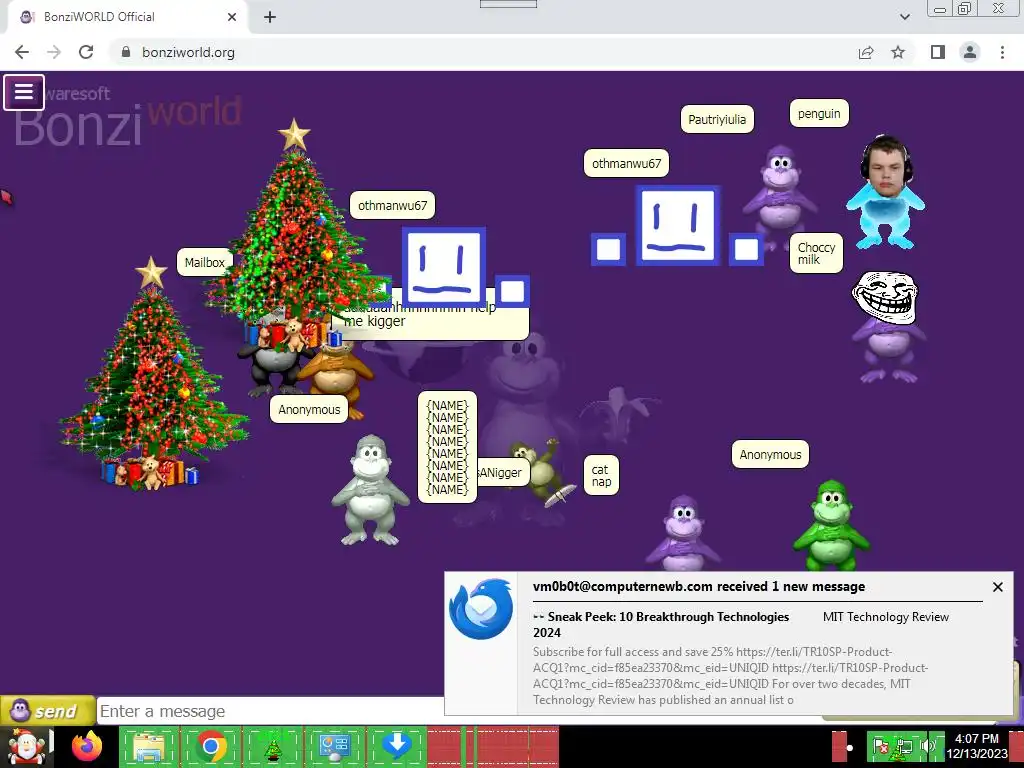Click the penguin name tag

[x=819, y=114]
